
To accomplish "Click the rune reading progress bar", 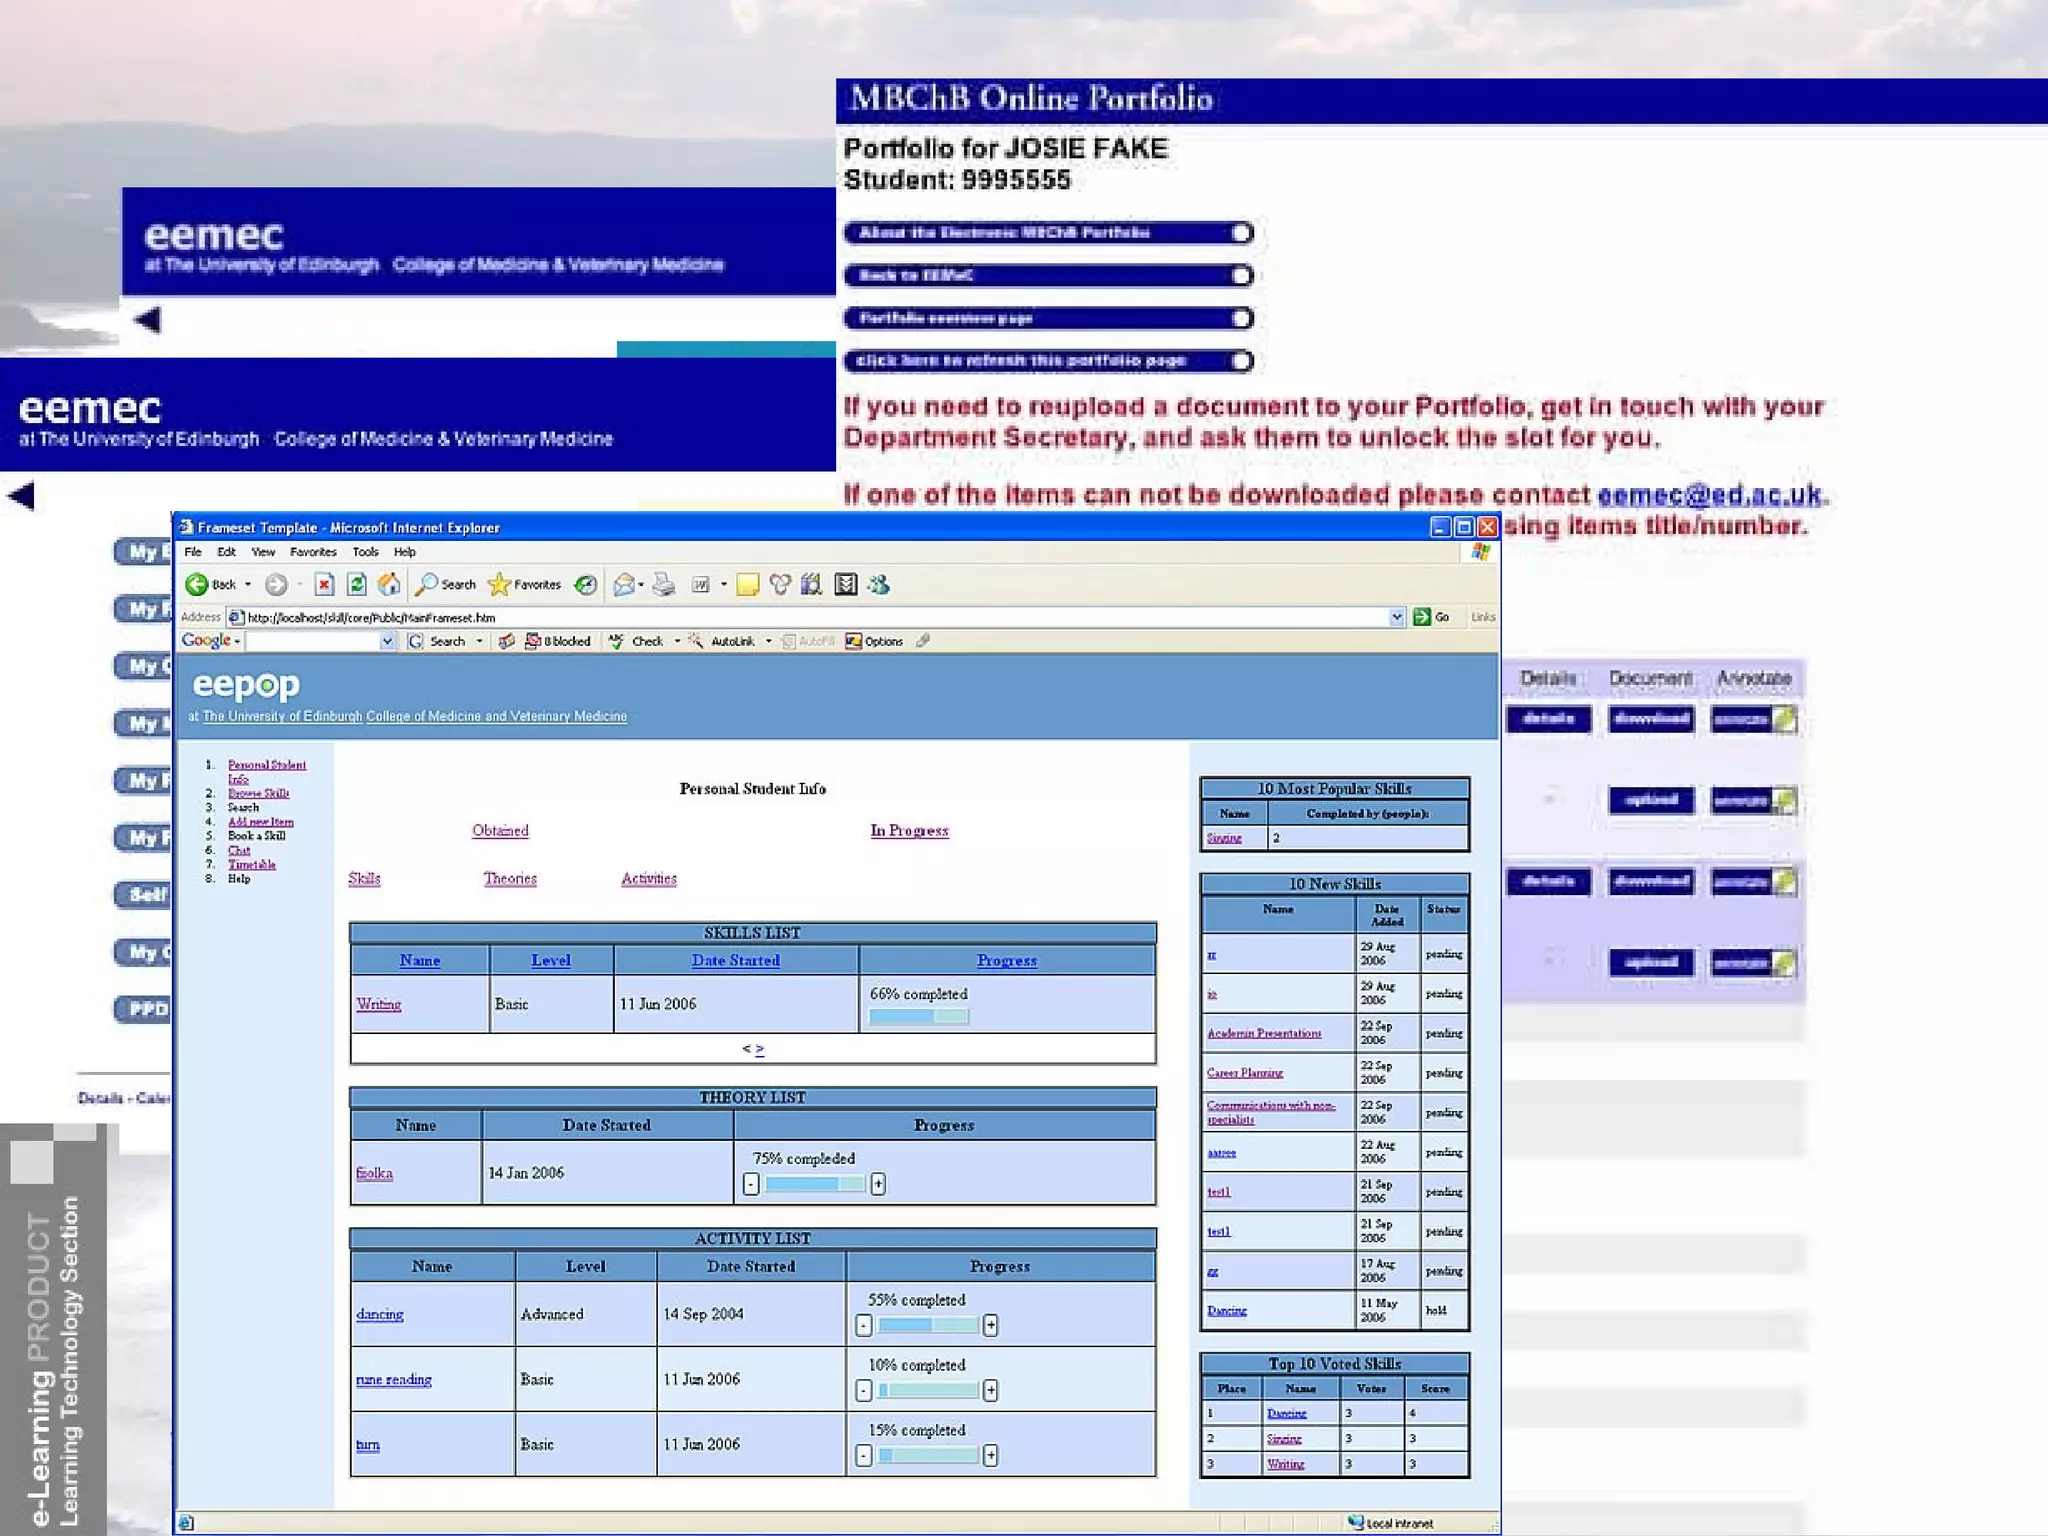I will [928, 1390].
